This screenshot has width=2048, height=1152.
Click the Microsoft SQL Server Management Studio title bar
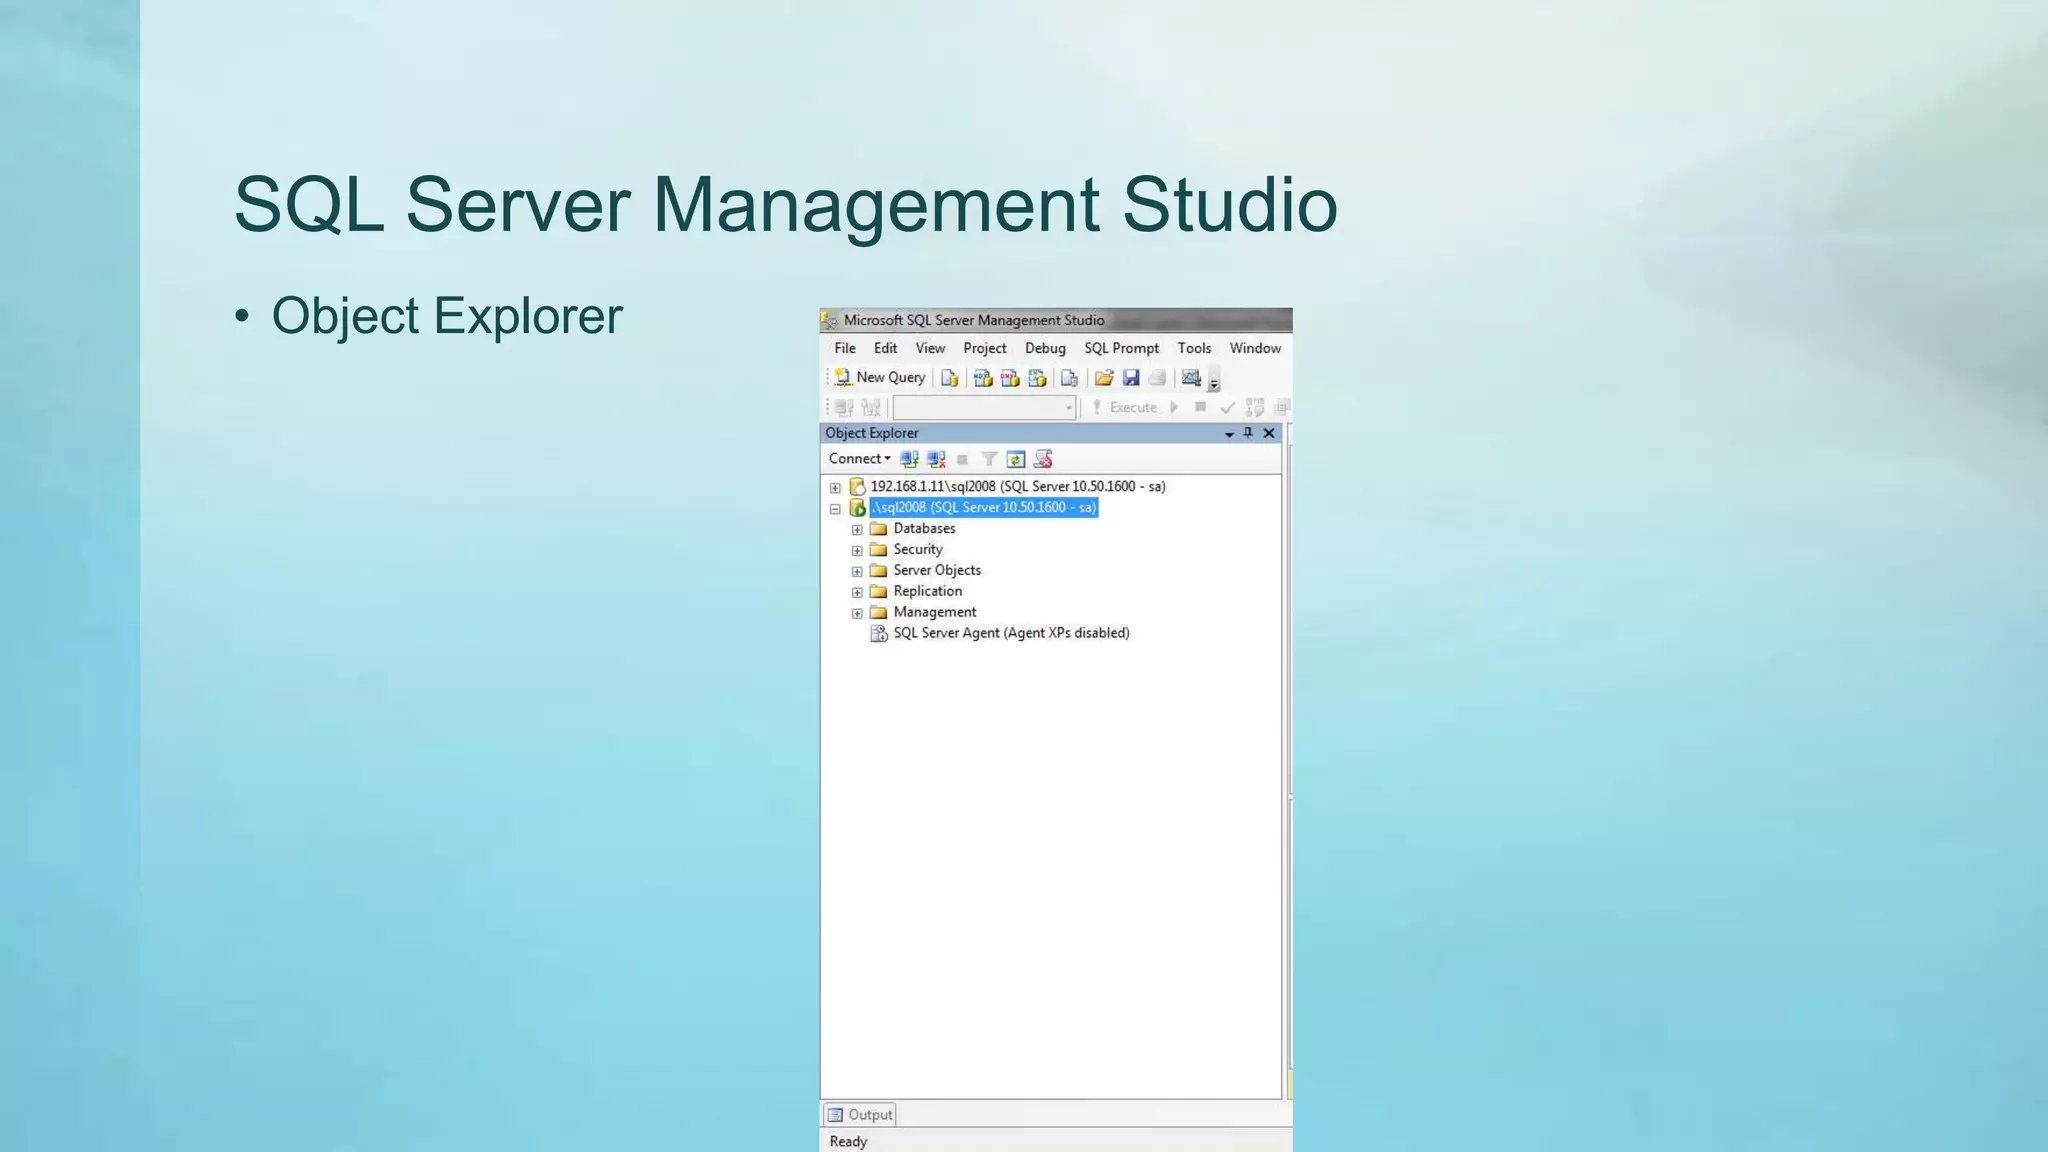click(1056, 320)
